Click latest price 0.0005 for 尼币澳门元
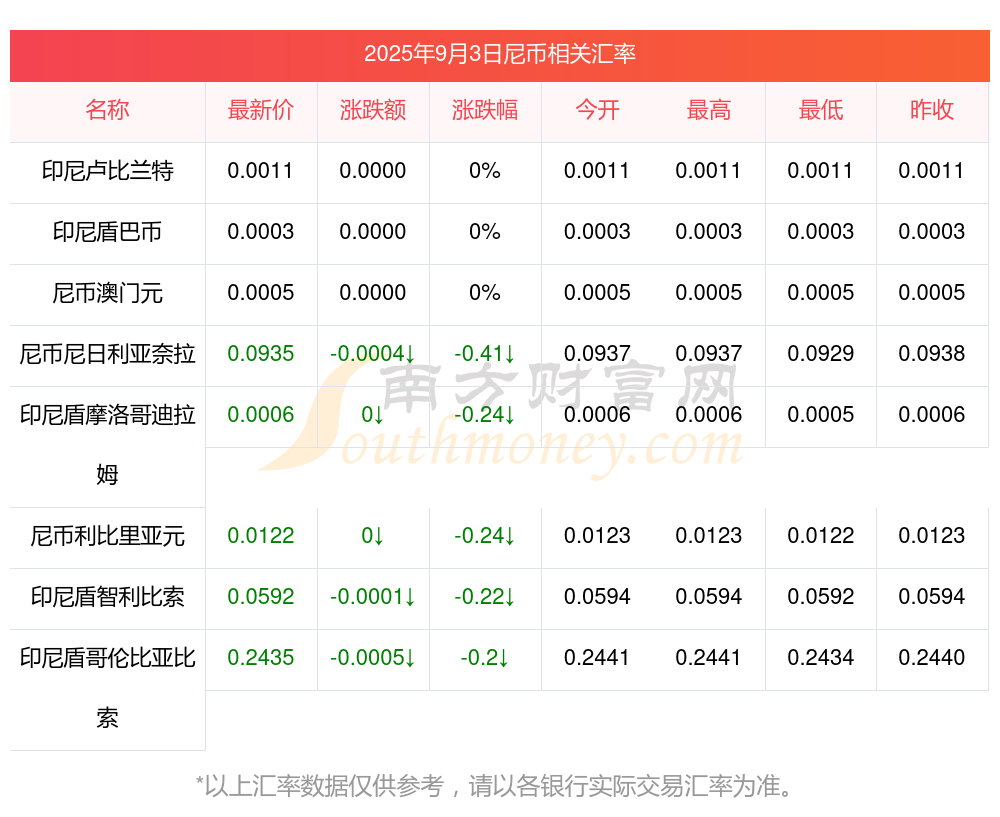This screenshot has width=1000, height=817. click(x=261, y=293)
